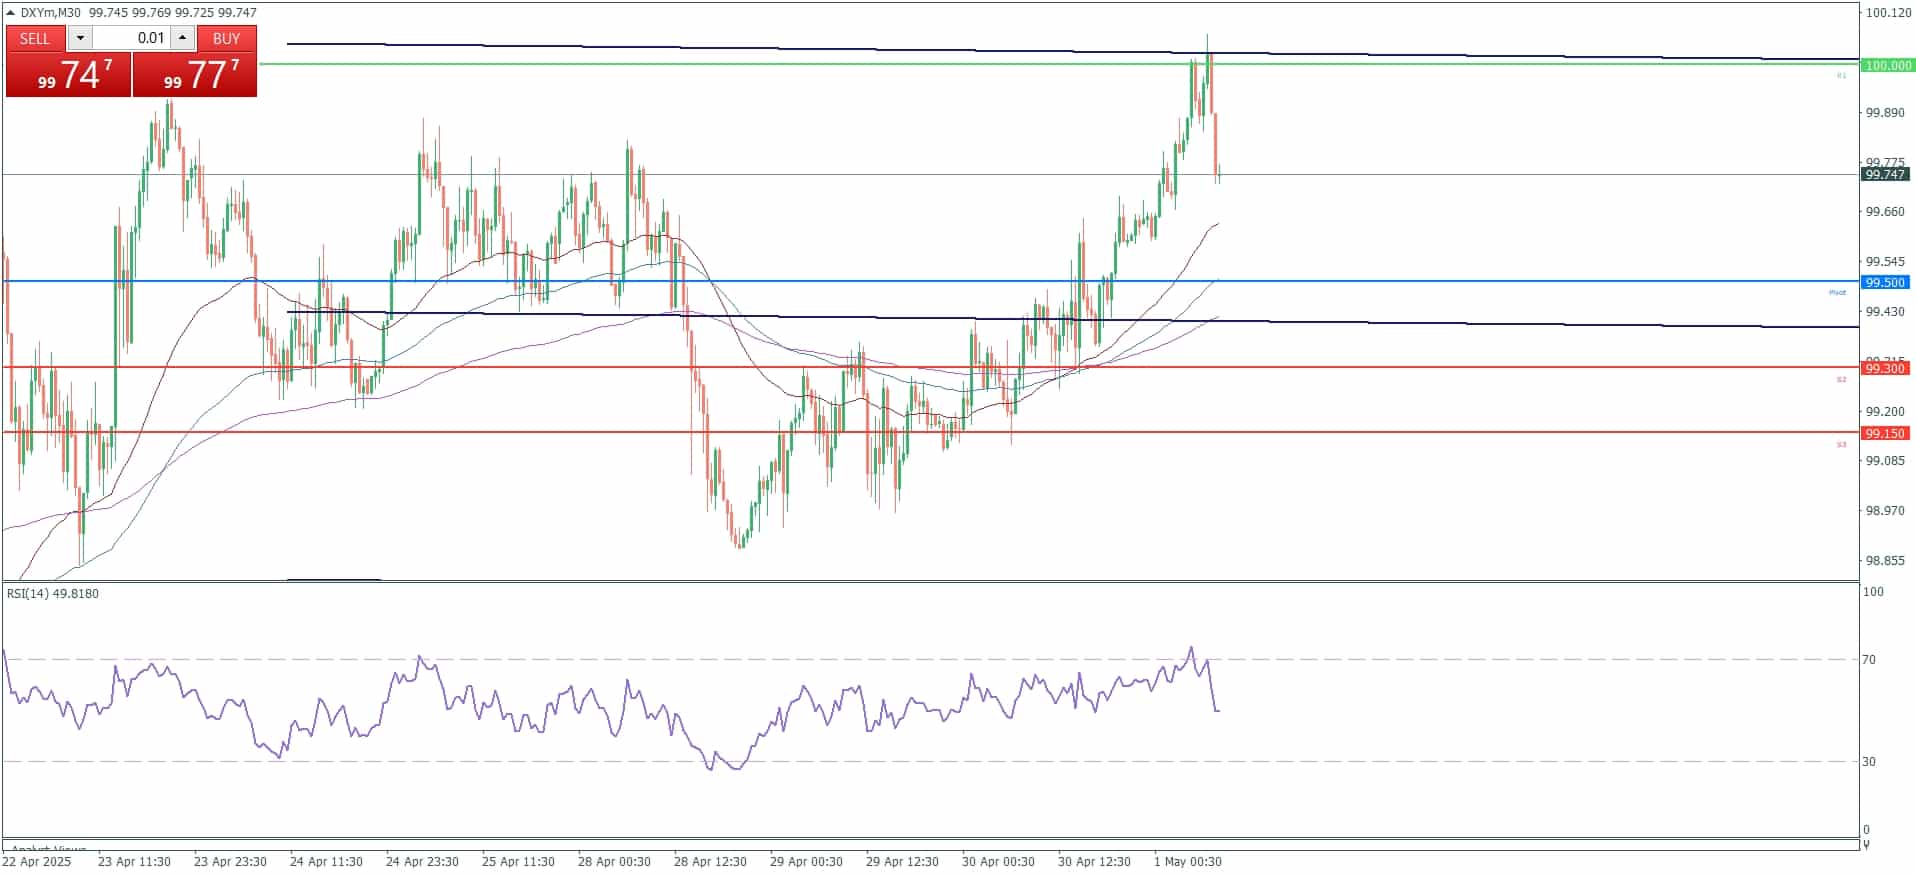This screenshot has height=874, width=1916.
Task: Click the 99.890 value on price scale
Action: point(1886,113)
